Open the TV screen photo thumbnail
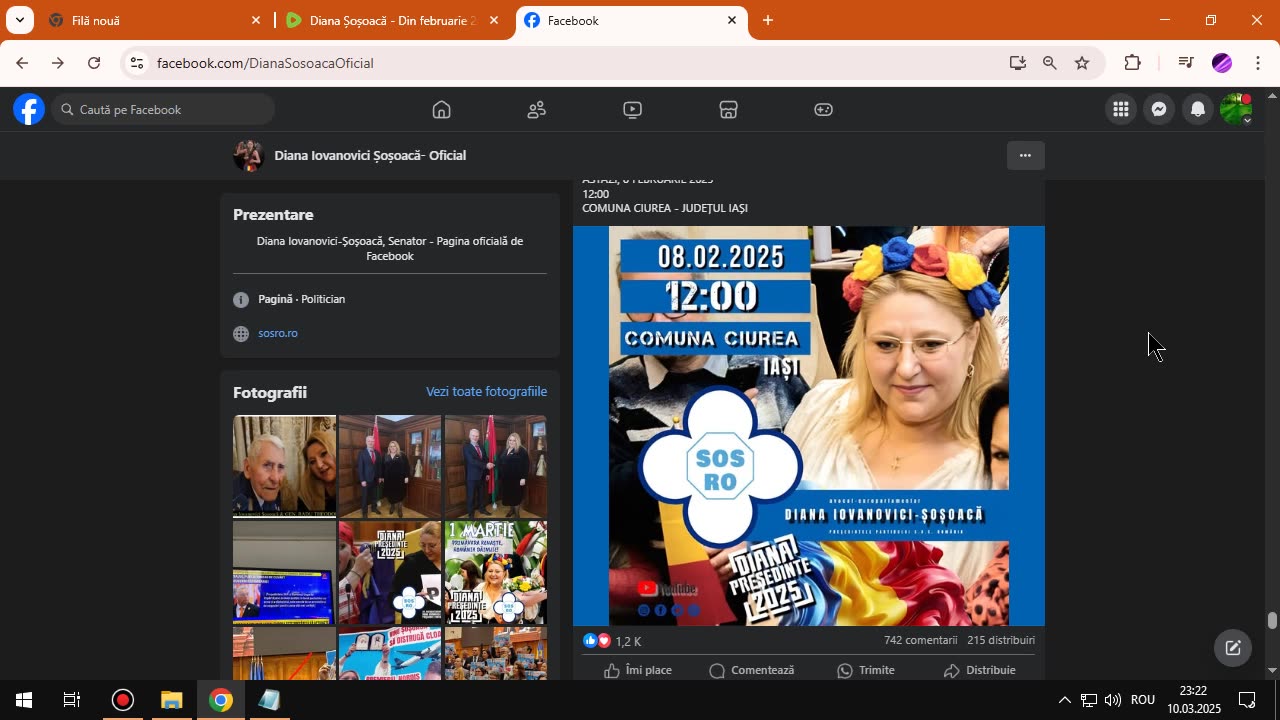 284,572
